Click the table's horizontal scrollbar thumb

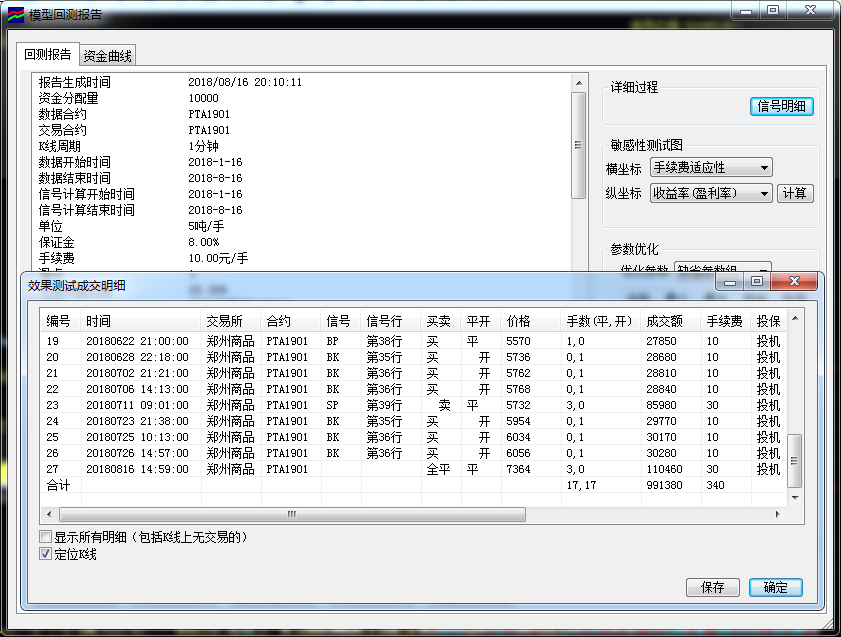click(290, 514)
